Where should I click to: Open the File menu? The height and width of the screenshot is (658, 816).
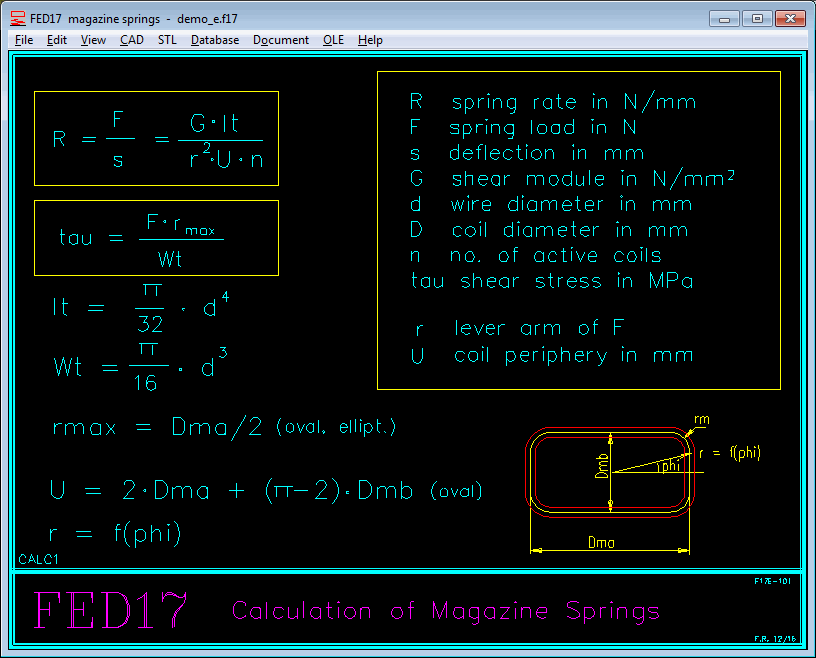[24, 40]
